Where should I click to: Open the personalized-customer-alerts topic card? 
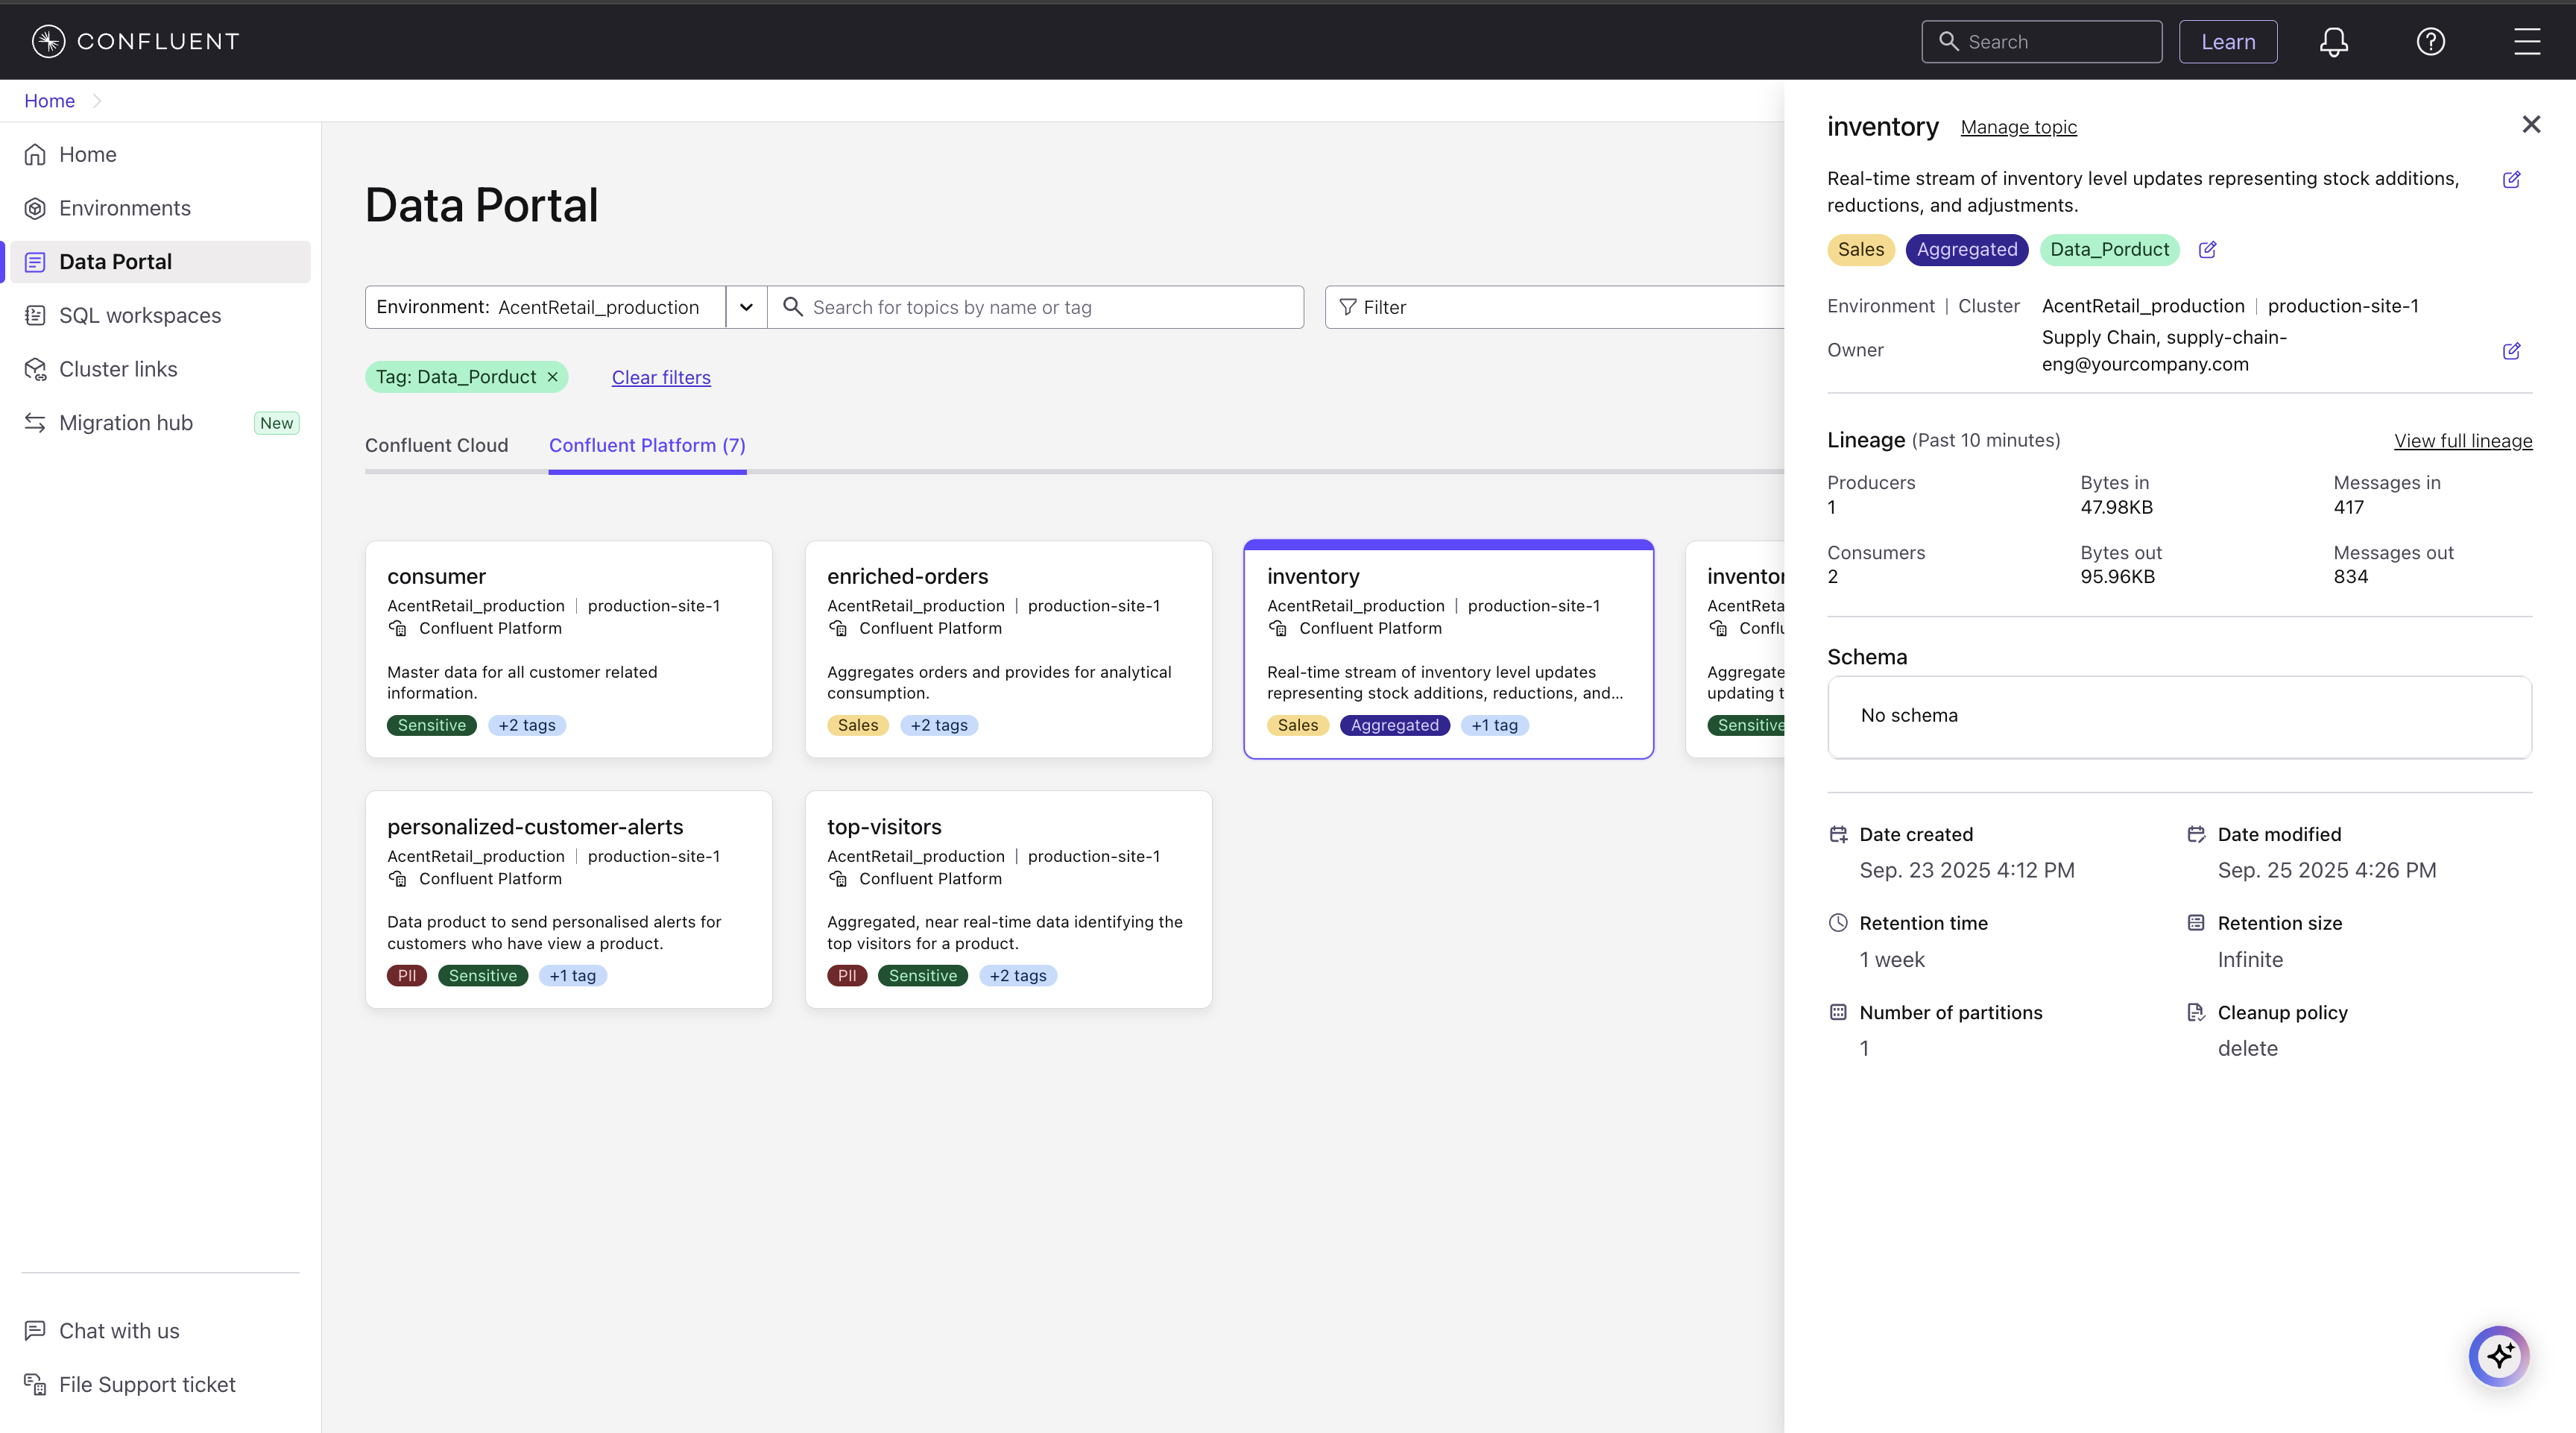pos(569,899)
